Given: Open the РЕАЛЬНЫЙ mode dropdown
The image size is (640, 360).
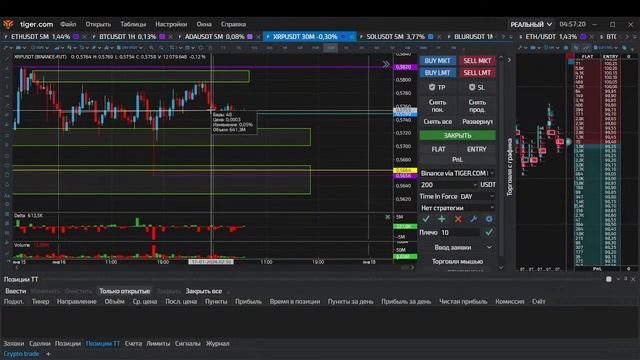Looking at the screenshot, I should (531, 24).
